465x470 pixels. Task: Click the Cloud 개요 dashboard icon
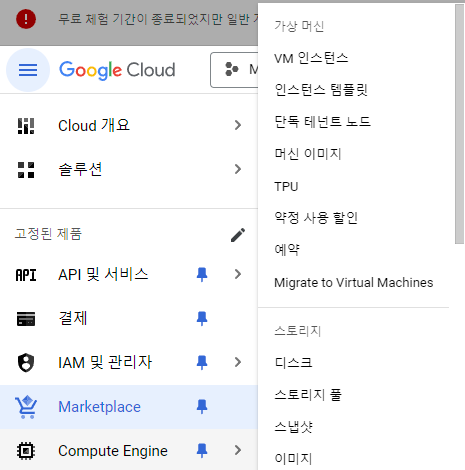pos(26,126)
